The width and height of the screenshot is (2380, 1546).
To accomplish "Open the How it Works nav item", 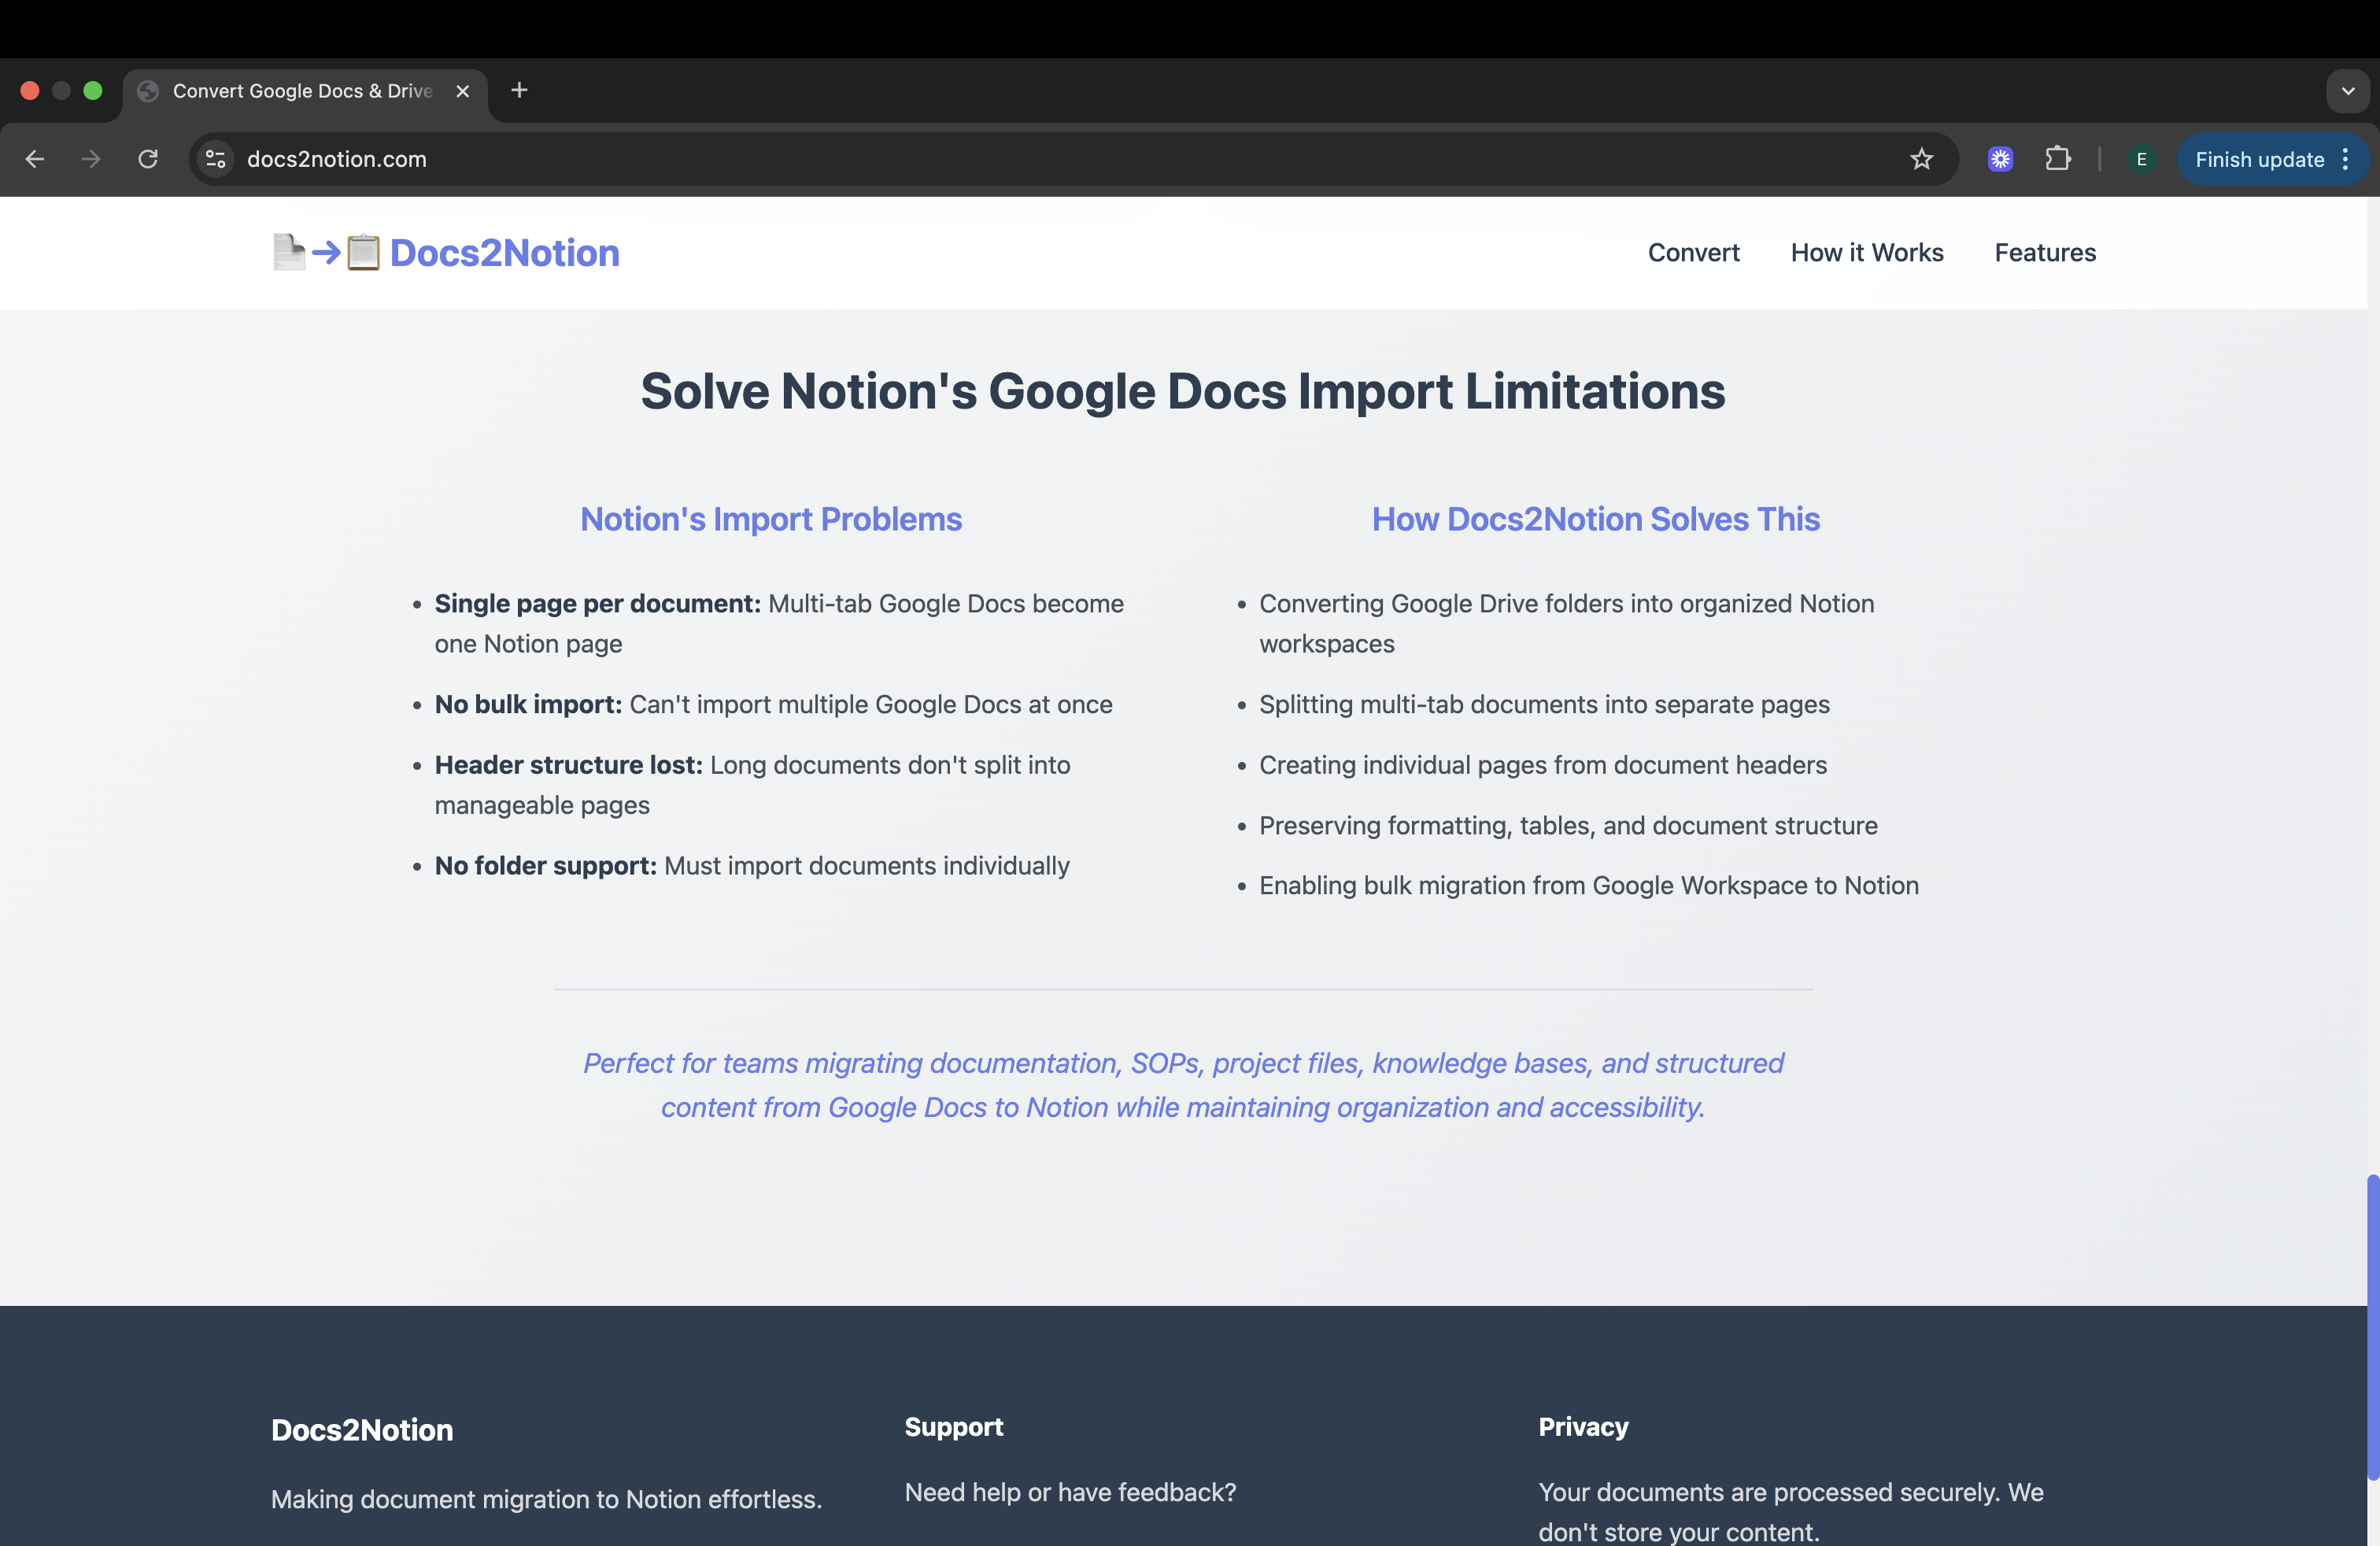I will click(1867, 253).
